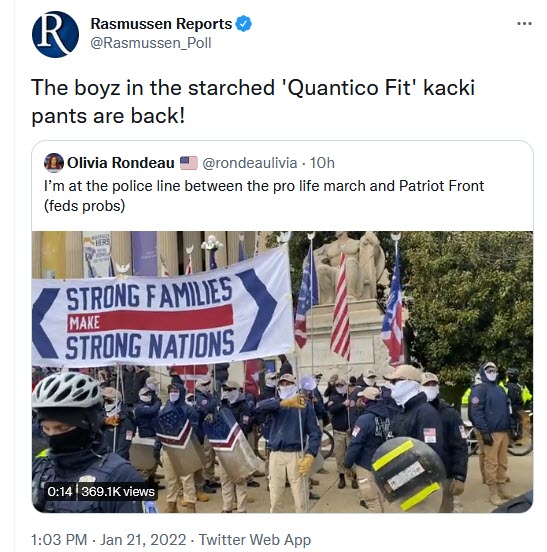
Task: Click the US flag emoji beside Olivia Rondeau
Action: coord(189,163)
